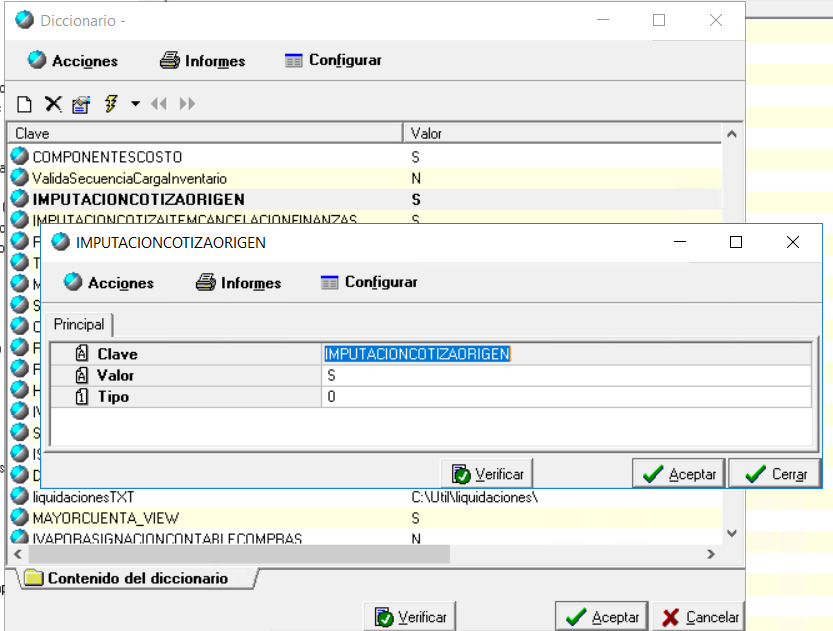Image resolution: width=833 pixels, height=631 pixels.
Task: Open Informes menu in IMPUTACIONCOTIZAORIGEN dialog
Action: point(239,283)
